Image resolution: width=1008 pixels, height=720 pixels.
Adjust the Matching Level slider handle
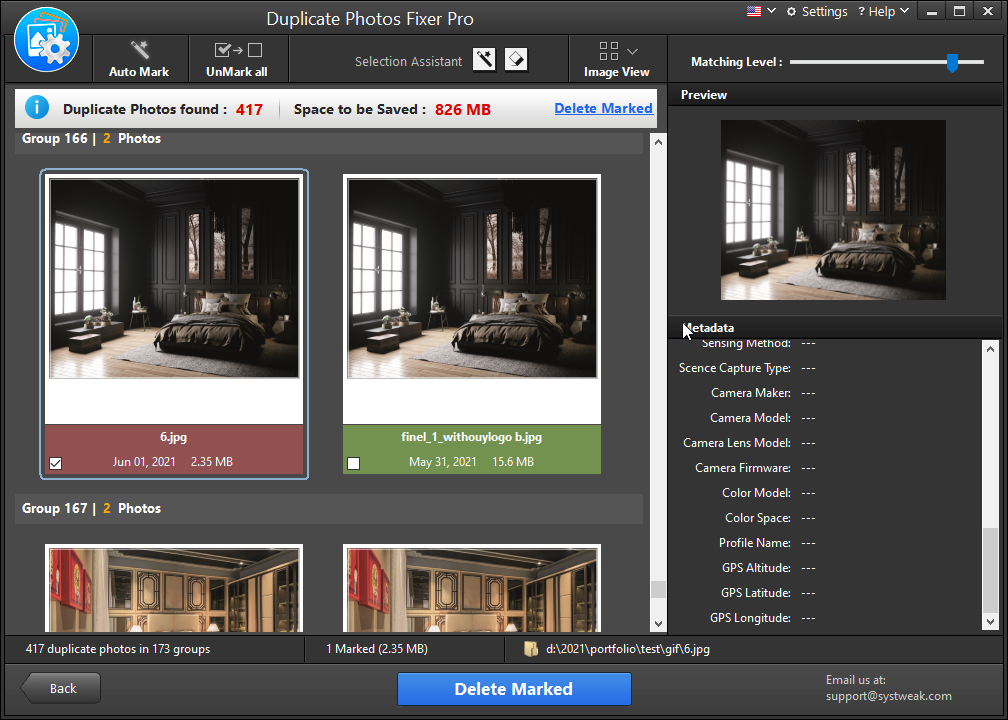pyautogui.click(x=952, y=62)
